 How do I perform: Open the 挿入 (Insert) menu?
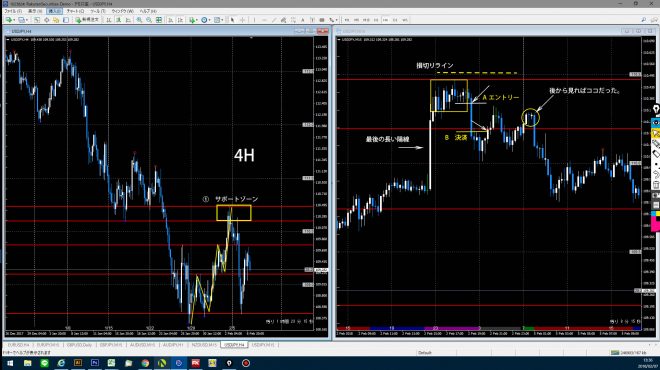54,11
